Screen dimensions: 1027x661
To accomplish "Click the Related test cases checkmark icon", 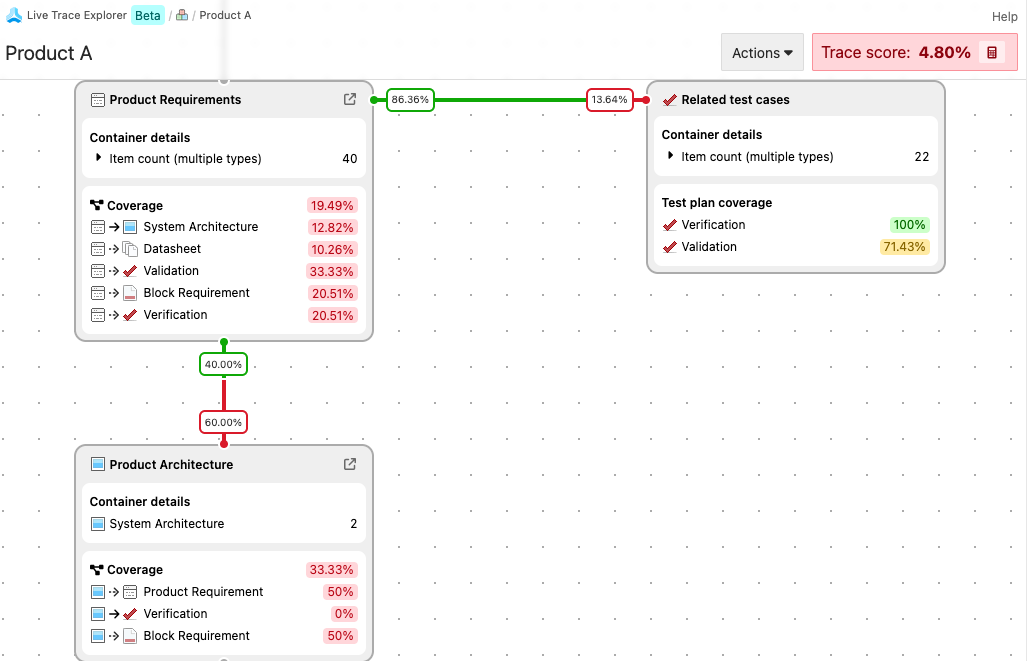I will [x=670, y=100].
